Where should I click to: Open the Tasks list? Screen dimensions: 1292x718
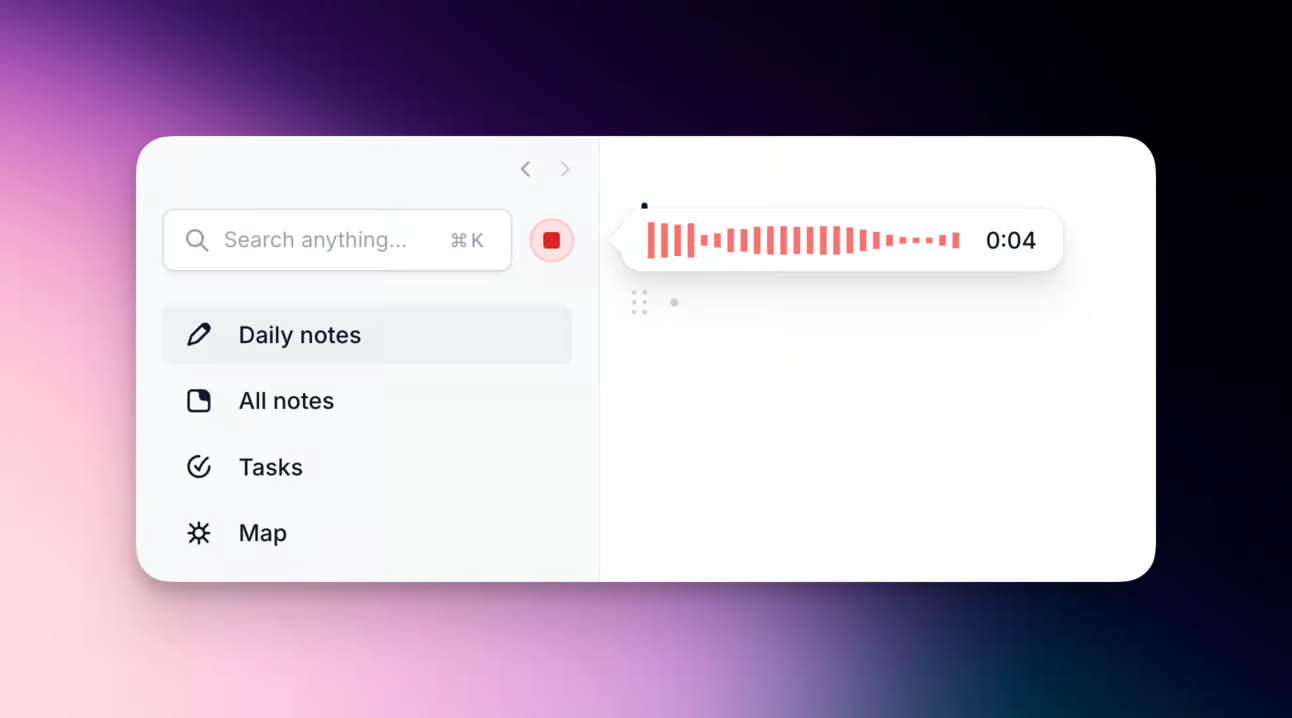(270, 466)
